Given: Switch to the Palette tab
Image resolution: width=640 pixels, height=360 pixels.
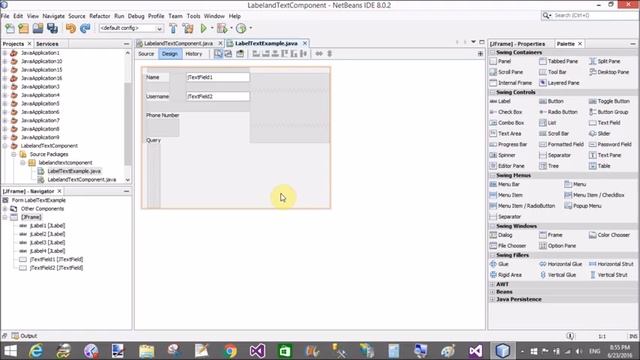Looking at the screenshot, I should (x=566, y=44).
